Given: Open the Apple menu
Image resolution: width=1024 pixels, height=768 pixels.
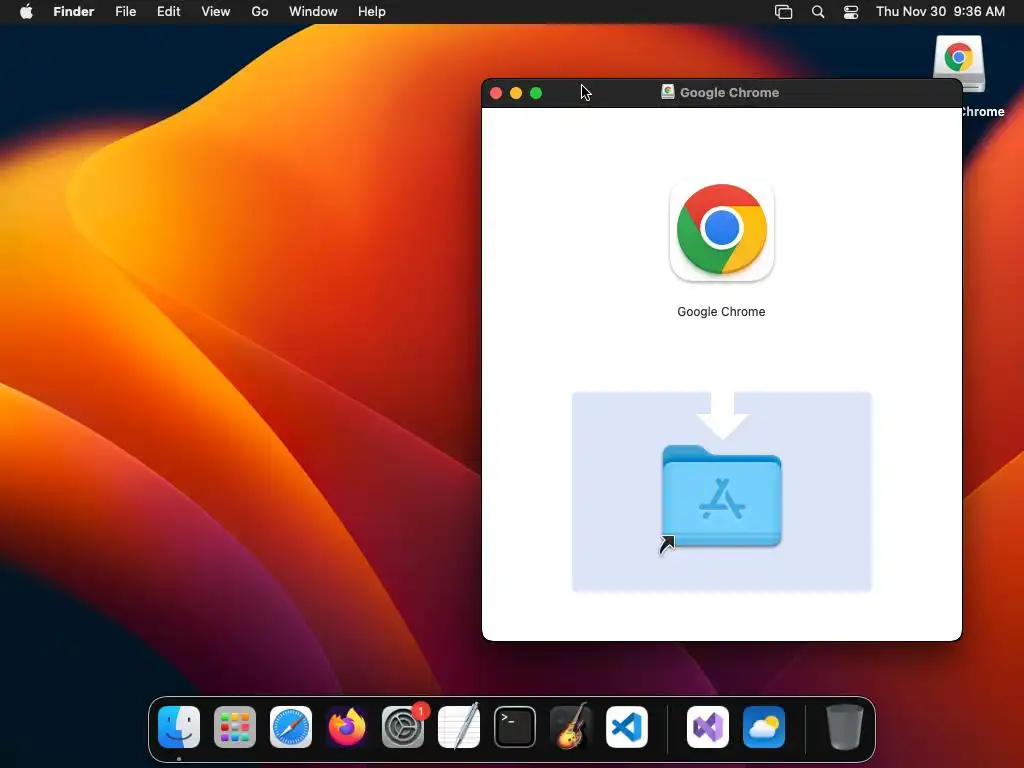Looking at the screenshot, I should (26, 12).
